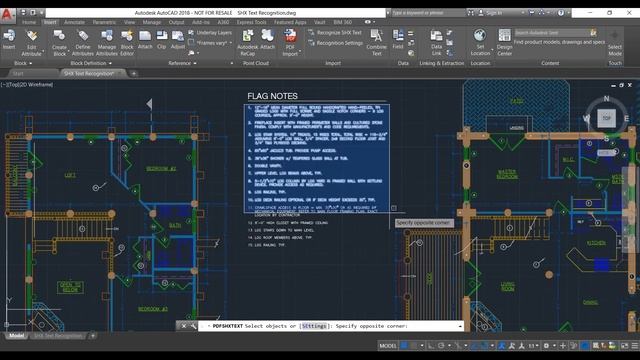Open Manage Attributes
Image resolution: width=640 pixels, height=360 pixels.
pyautogui.click(x=107, y=42)
